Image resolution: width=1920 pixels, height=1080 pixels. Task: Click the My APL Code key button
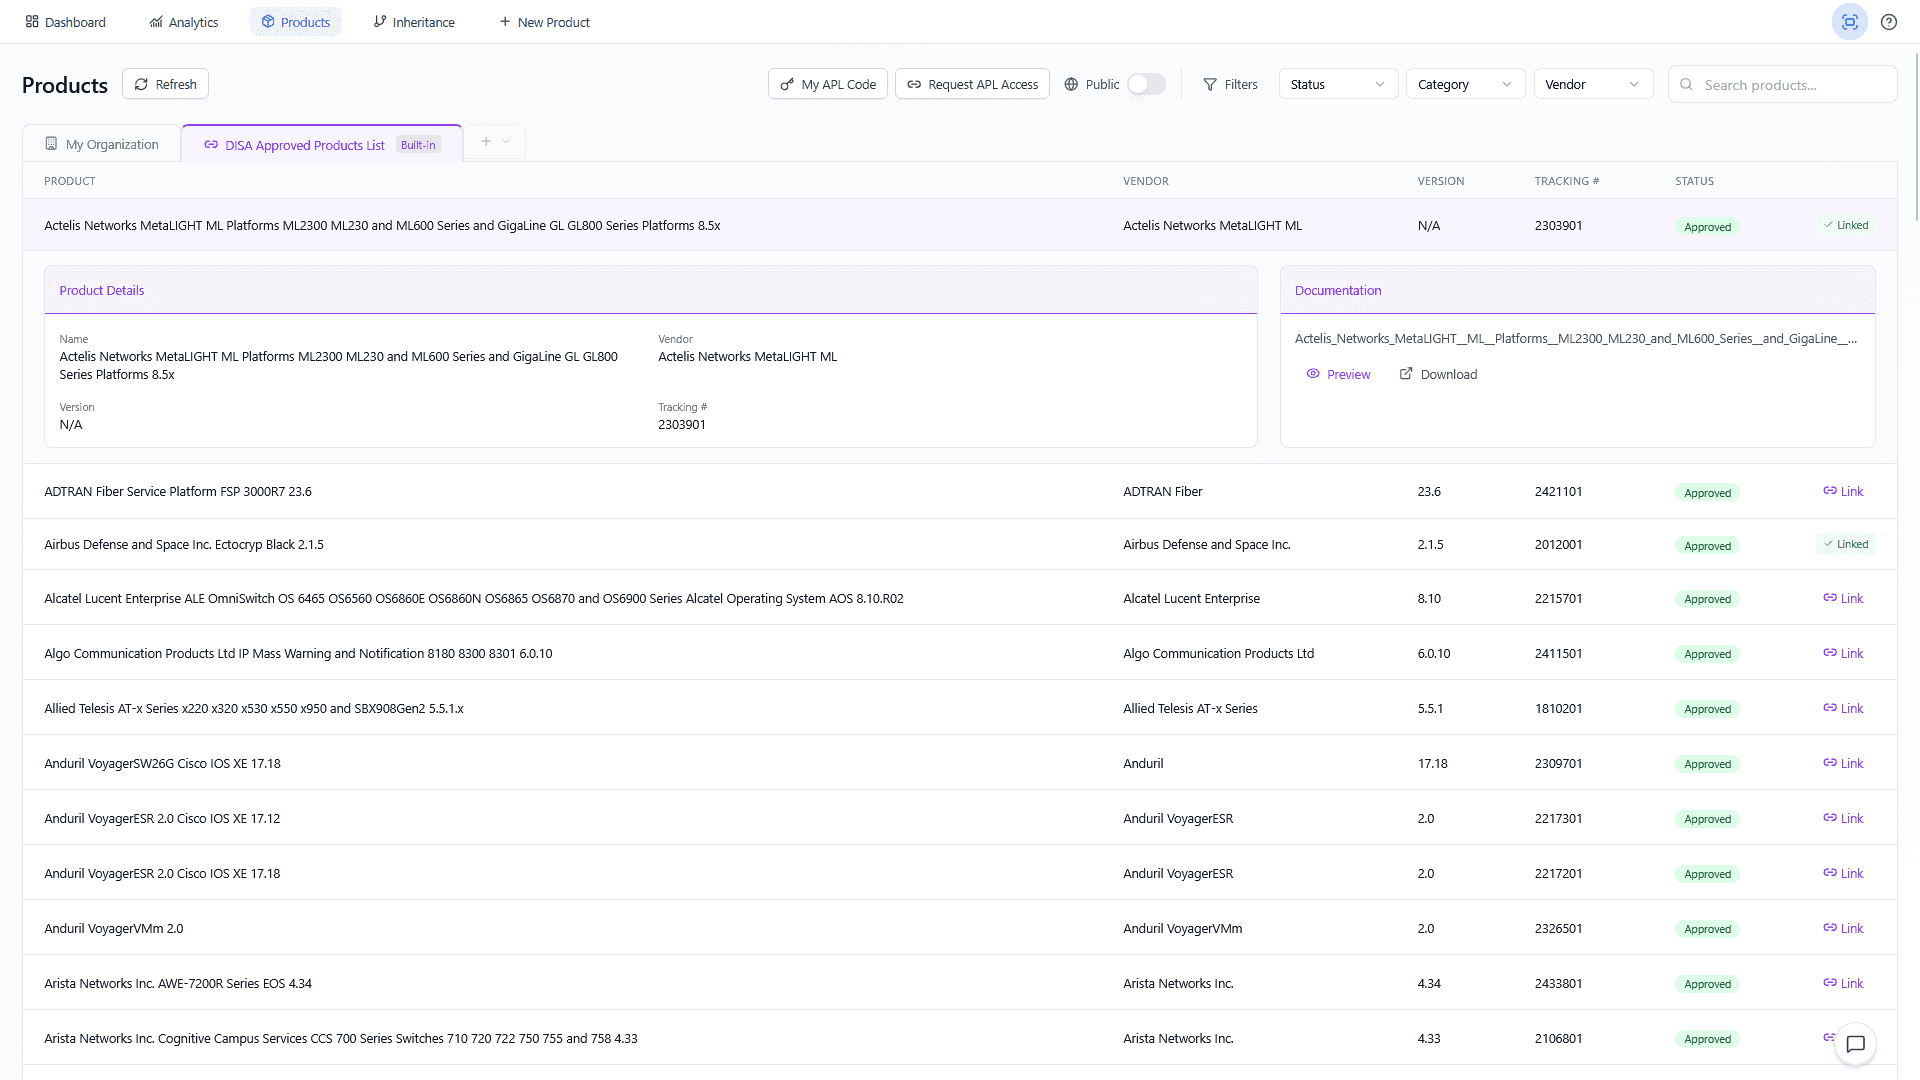[827, 84]
